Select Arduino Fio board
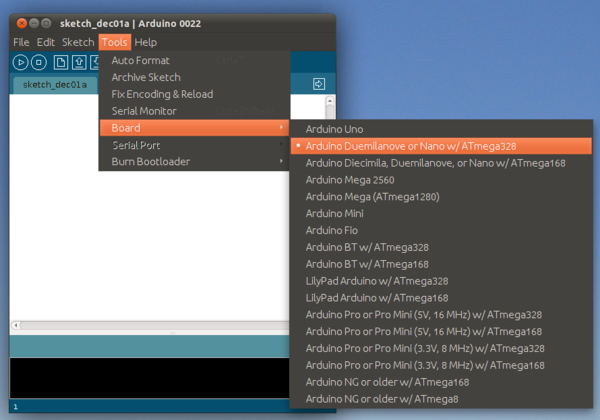Image resolution: width=600 pixels, height=420 pixels. [441, 230]
